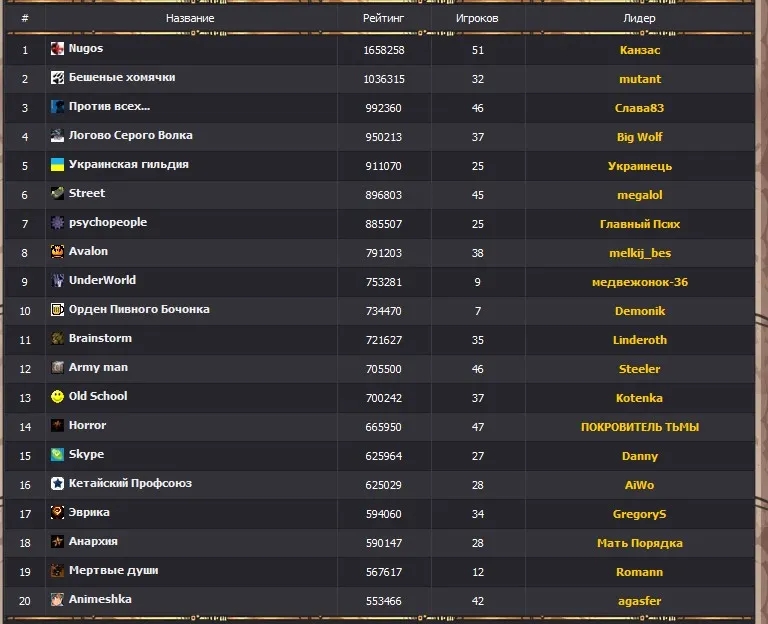Open leader profile Слава83
768x624 pixels.
point(639,108)
